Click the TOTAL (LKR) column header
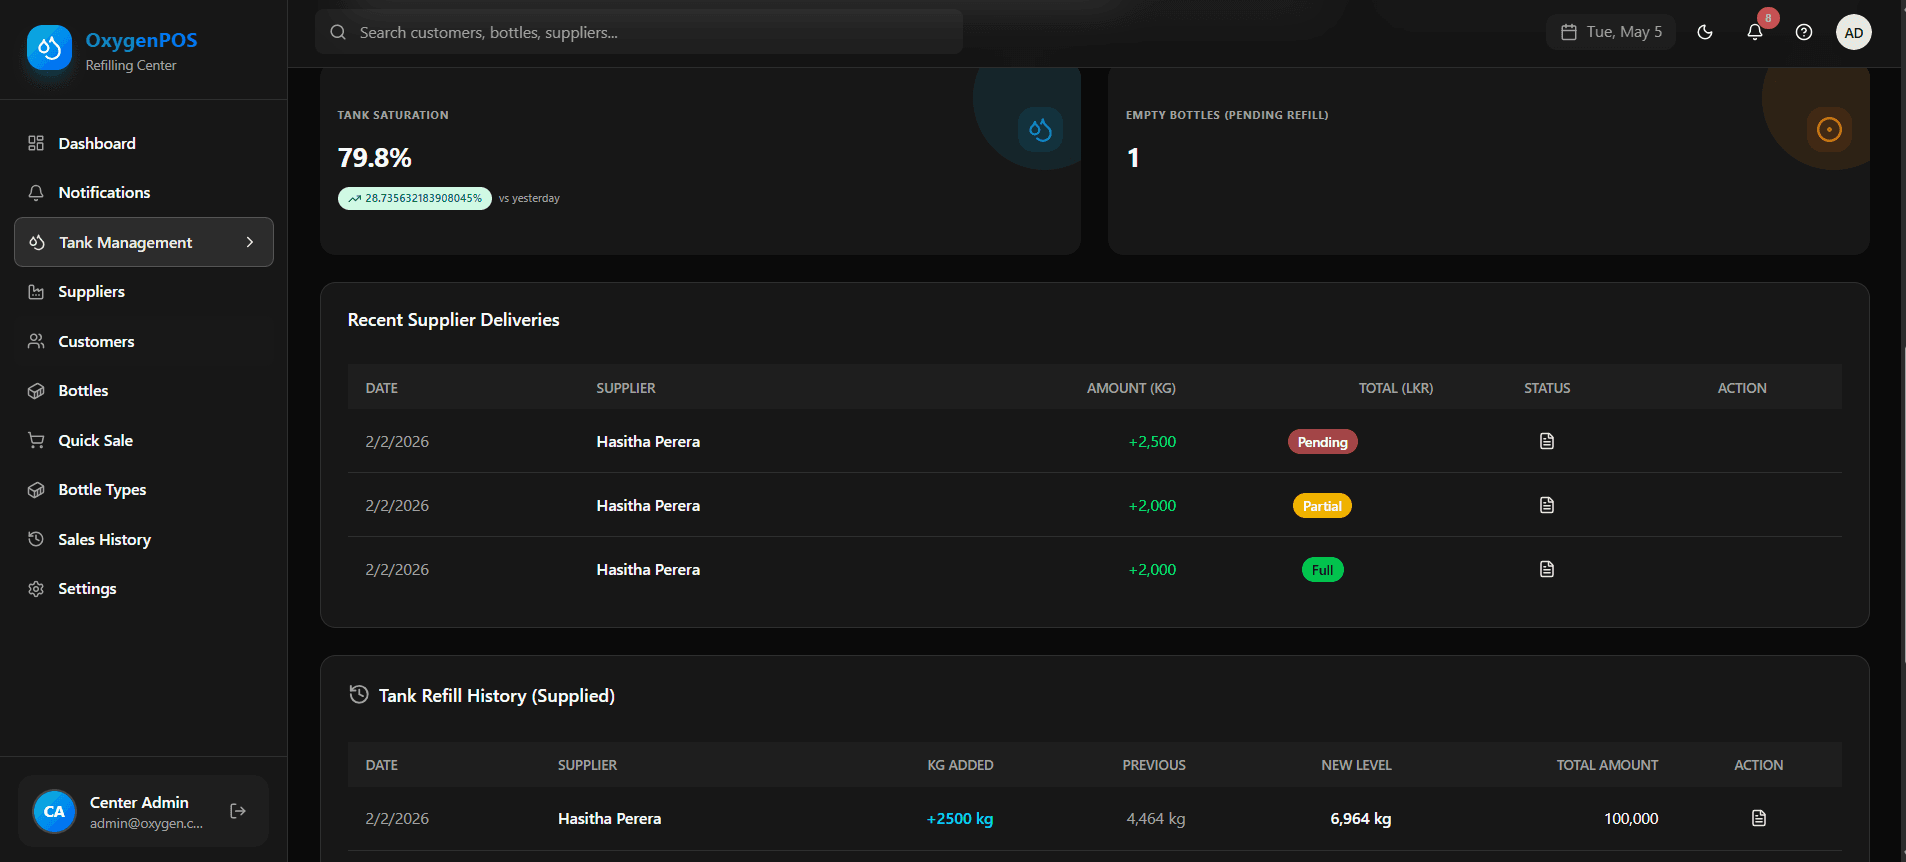The height and width of the screenshot is (862, 1906). click(1396, 388)
